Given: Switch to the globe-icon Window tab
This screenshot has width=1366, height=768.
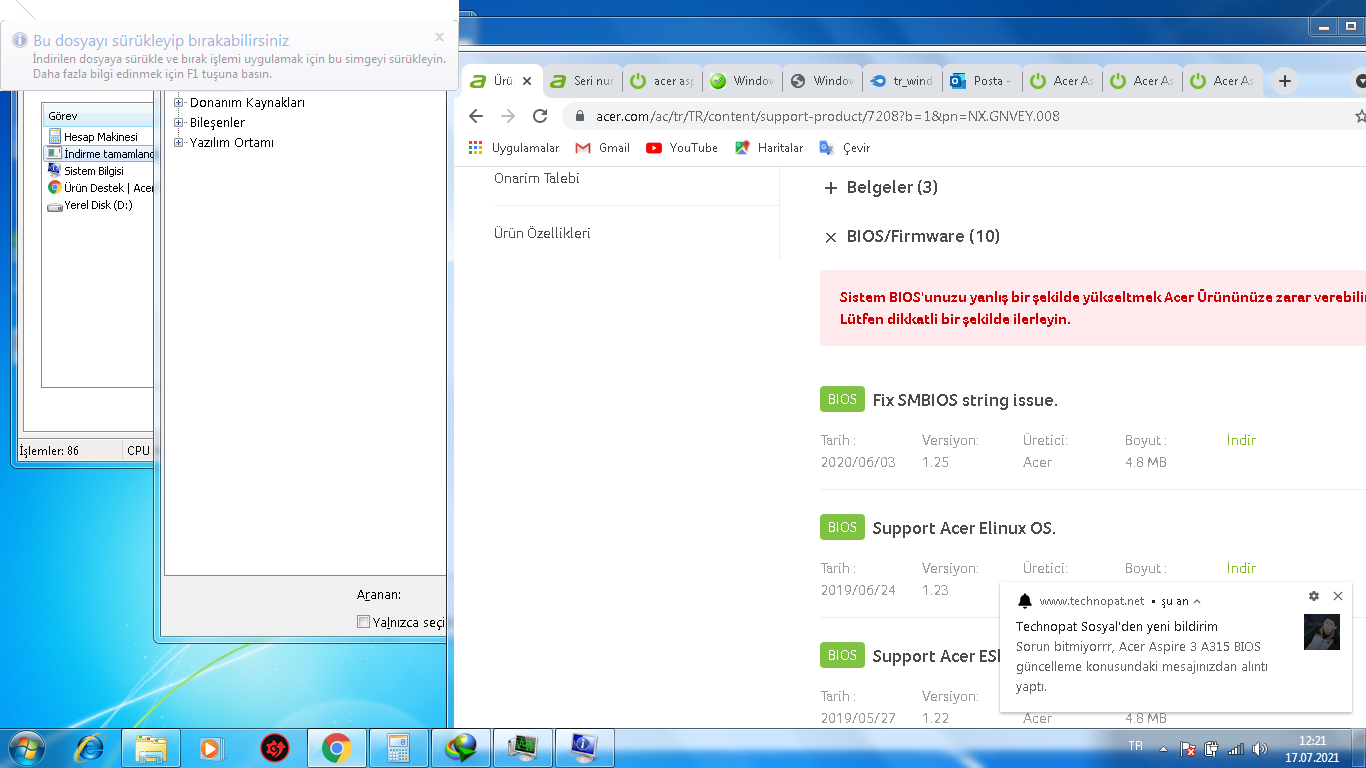Looking at the screenshot, I should (x=822, y=81).
